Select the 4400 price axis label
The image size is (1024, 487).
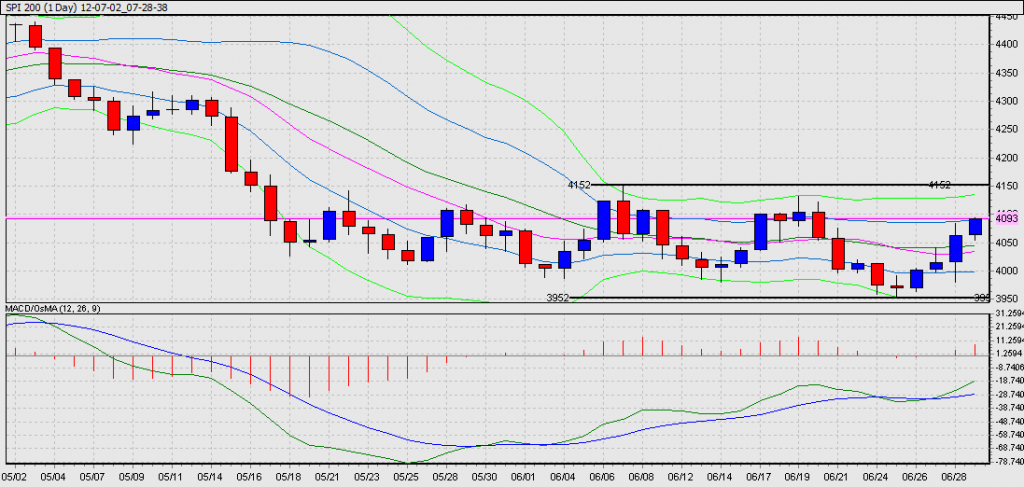[1007, 44]
